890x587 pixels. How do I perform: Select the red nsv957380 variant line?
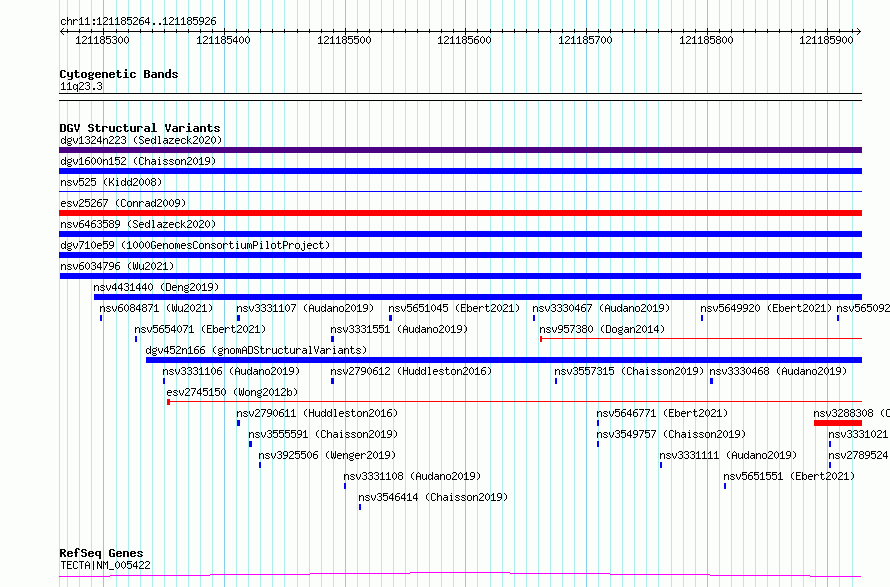701,339
